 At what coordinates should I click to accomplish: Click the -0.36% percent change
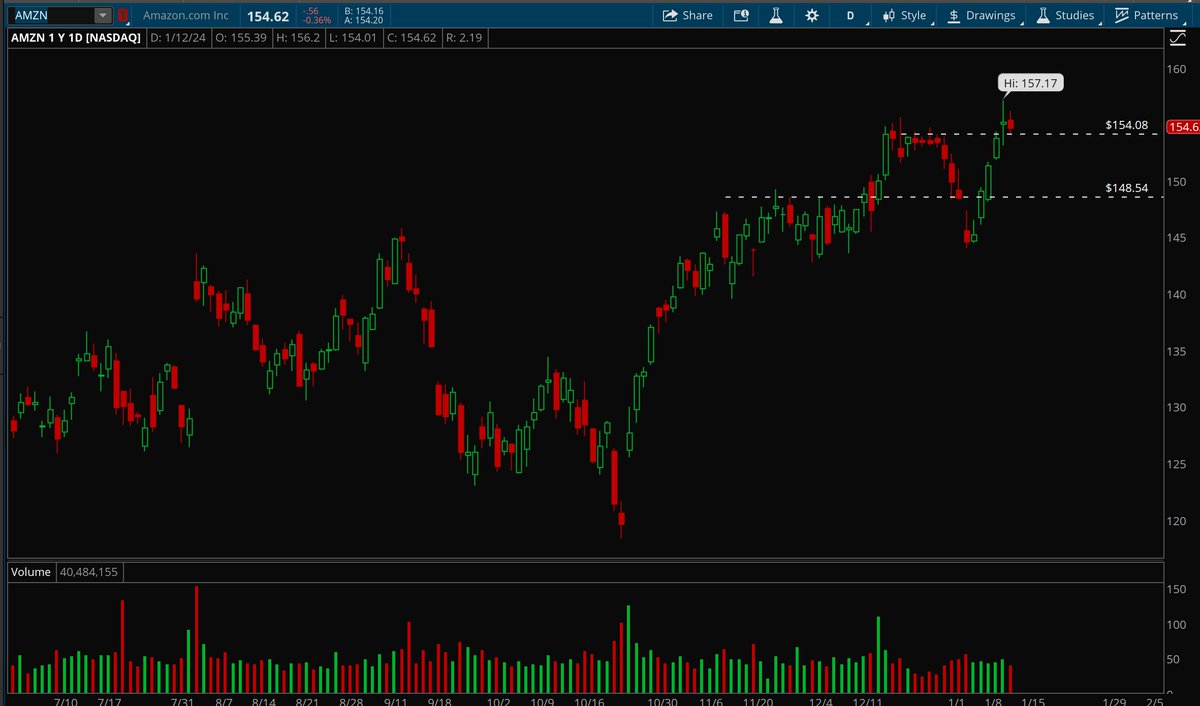pyautogui.click(x=315, y=20)
